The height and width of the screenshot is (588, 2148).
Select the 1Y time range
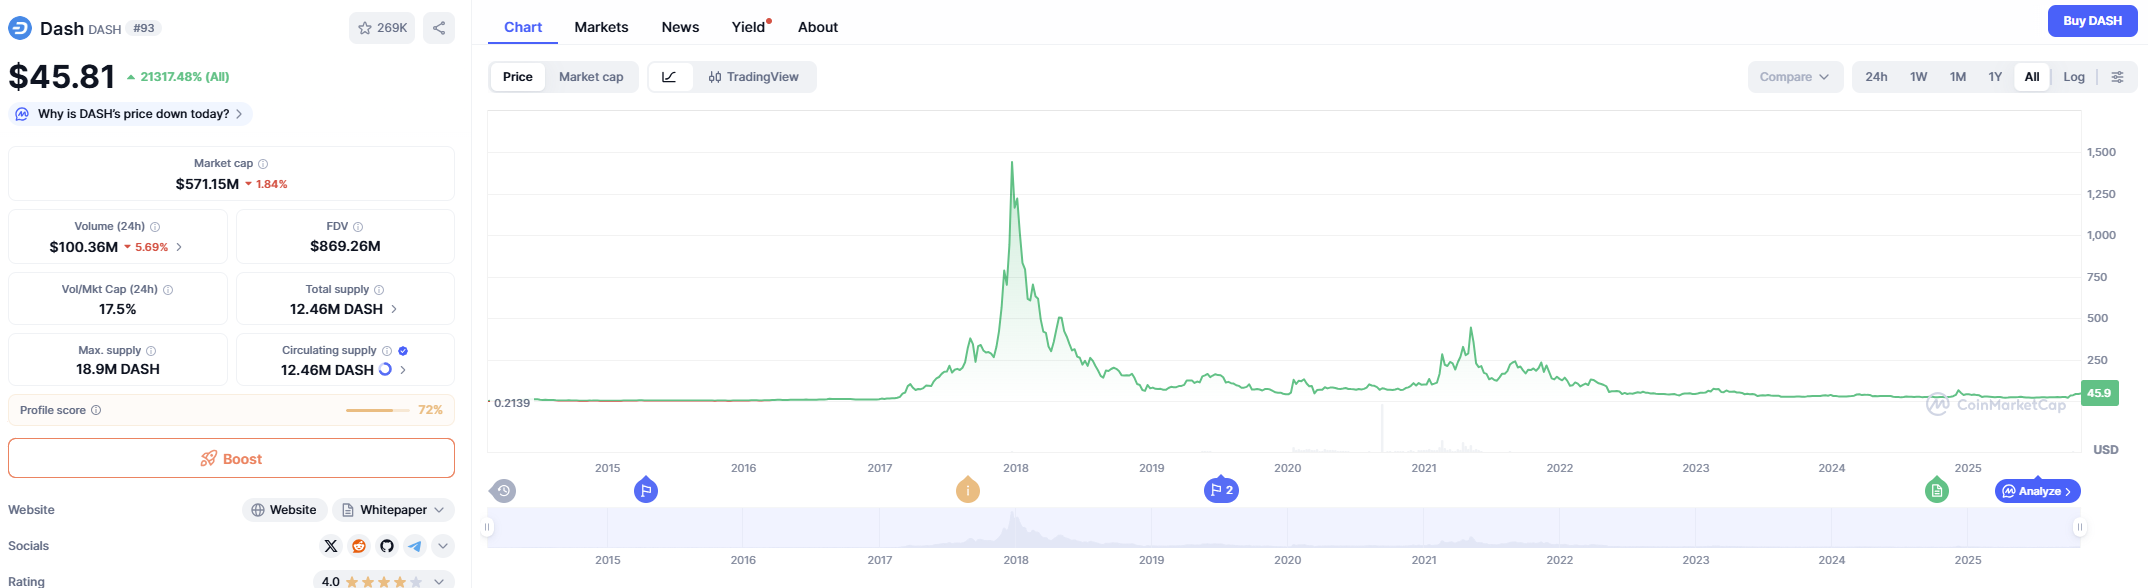click(1995, 77)
